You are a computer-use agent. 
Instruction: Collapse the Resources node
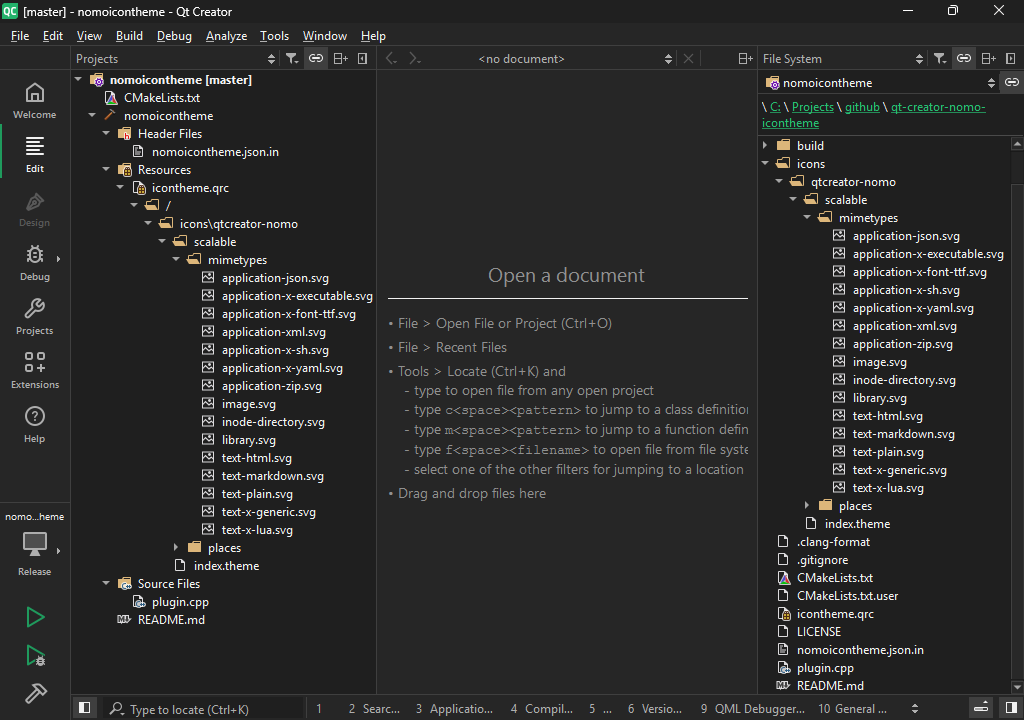coord(106,169)
